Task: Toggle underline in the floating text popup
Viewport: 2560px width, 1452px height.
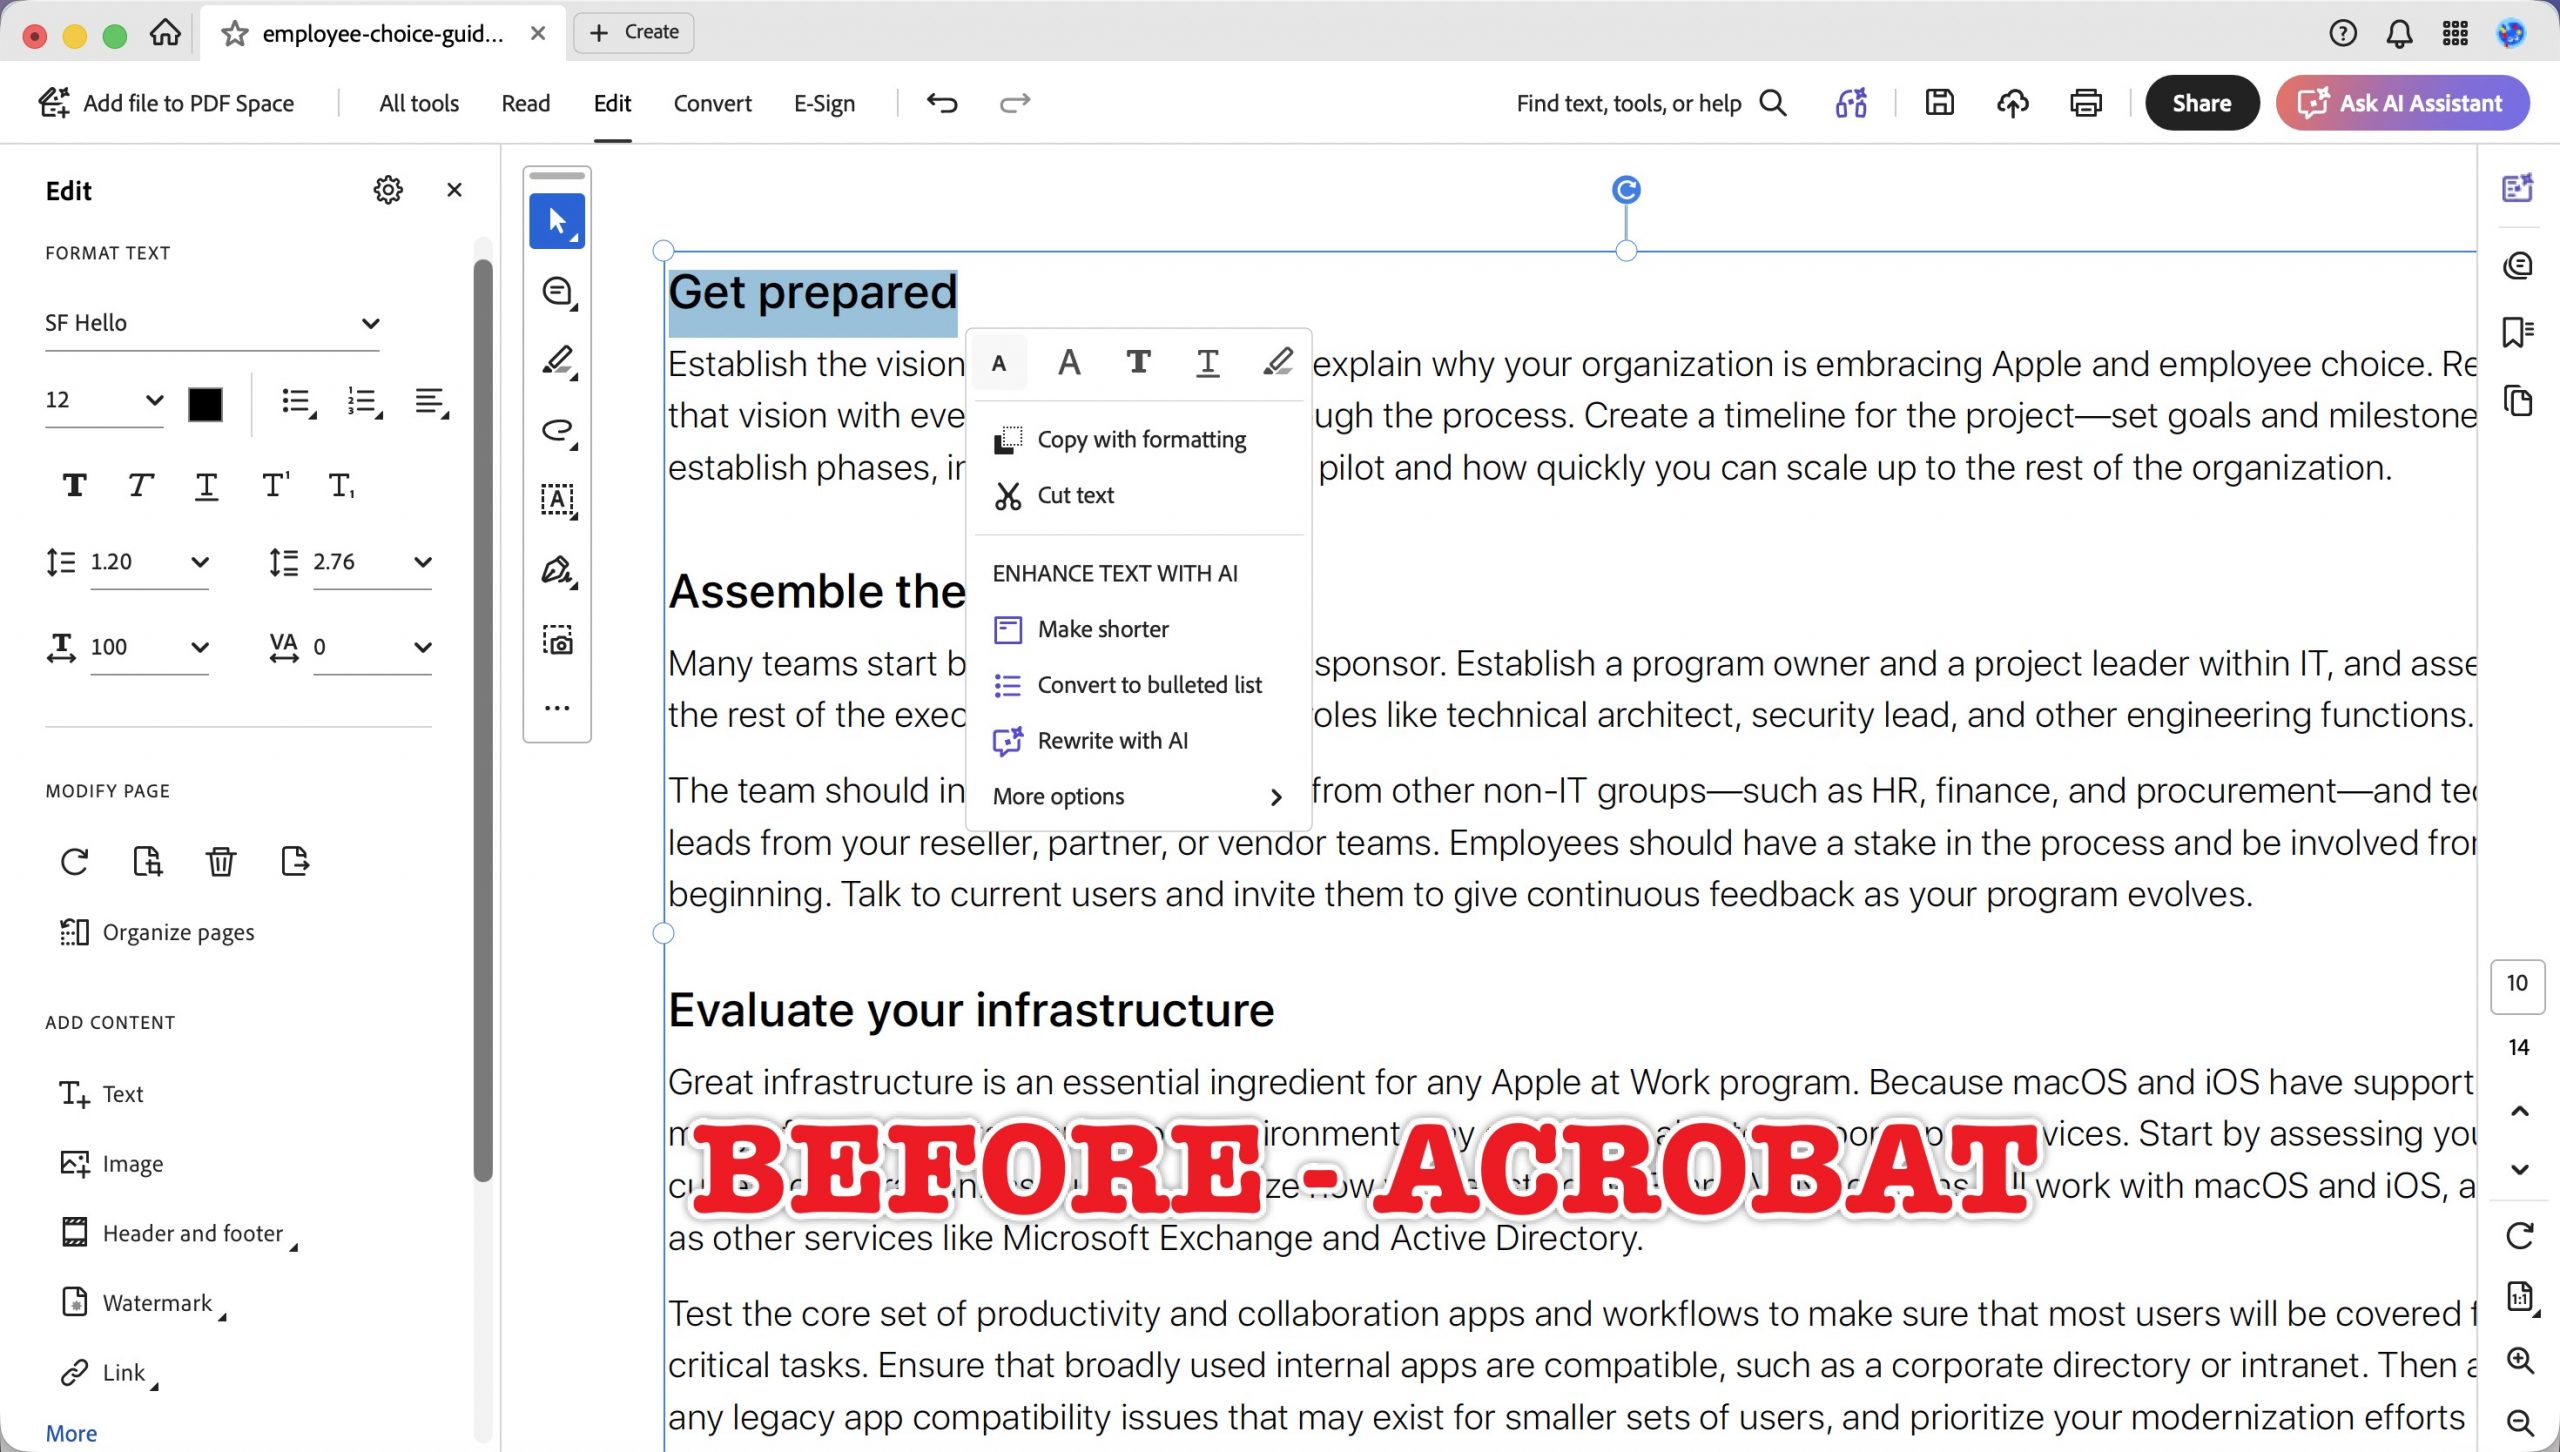Action: coord(1208,362)
